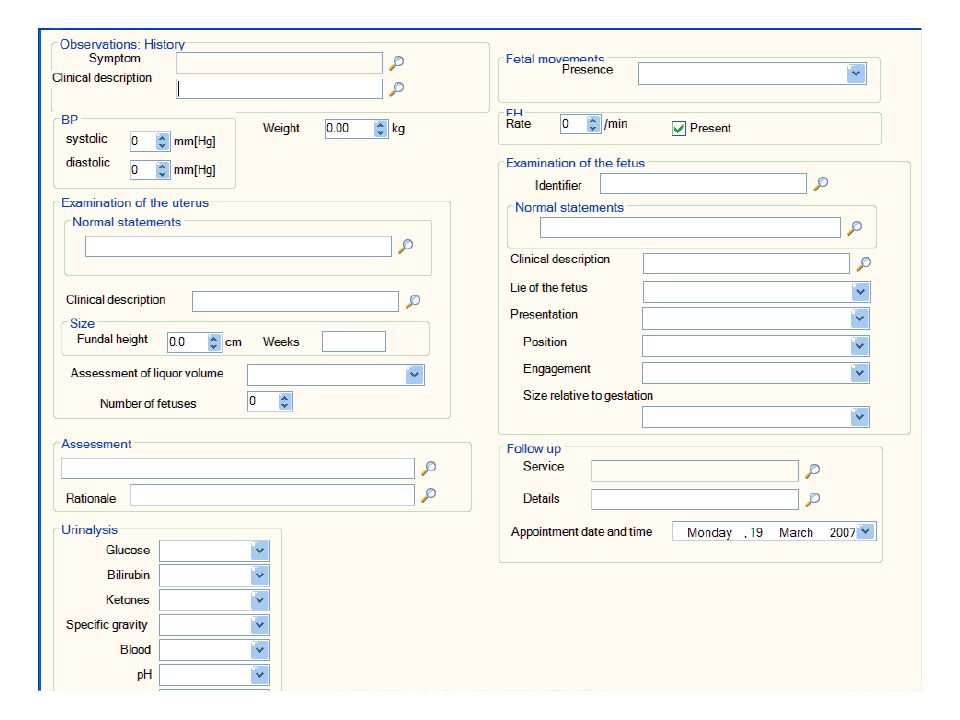Open lookup for History Clinical description
This screenshot has height=720, width=960.
click(x=397, y=89)
